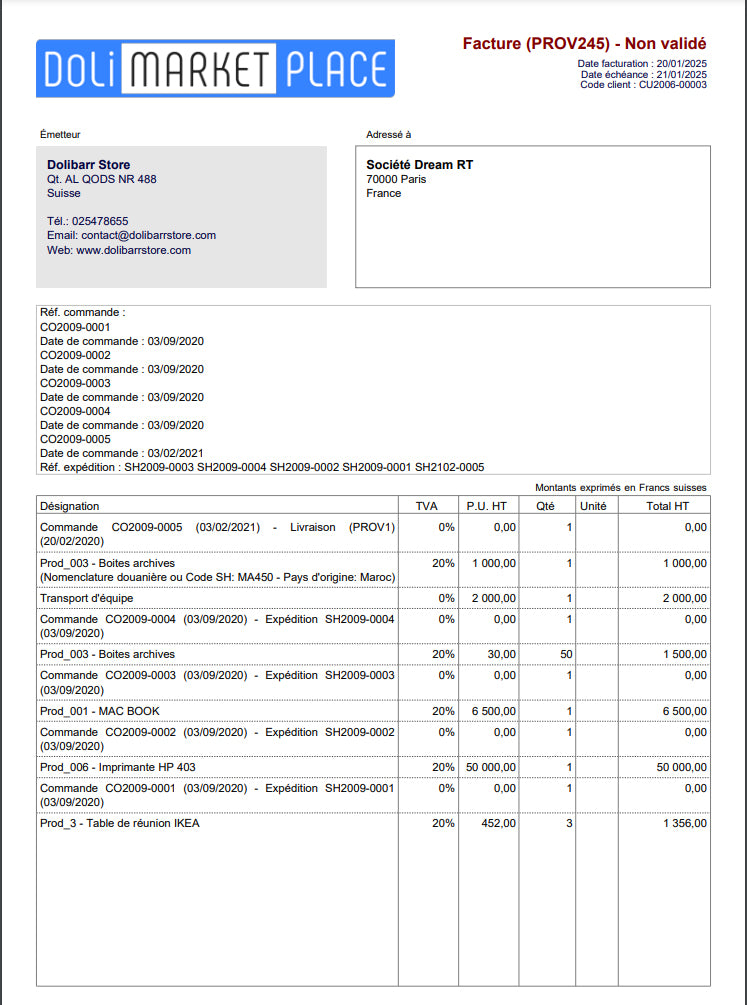Select the TVA column header
747x1005 pixels.
coord(427,506)
